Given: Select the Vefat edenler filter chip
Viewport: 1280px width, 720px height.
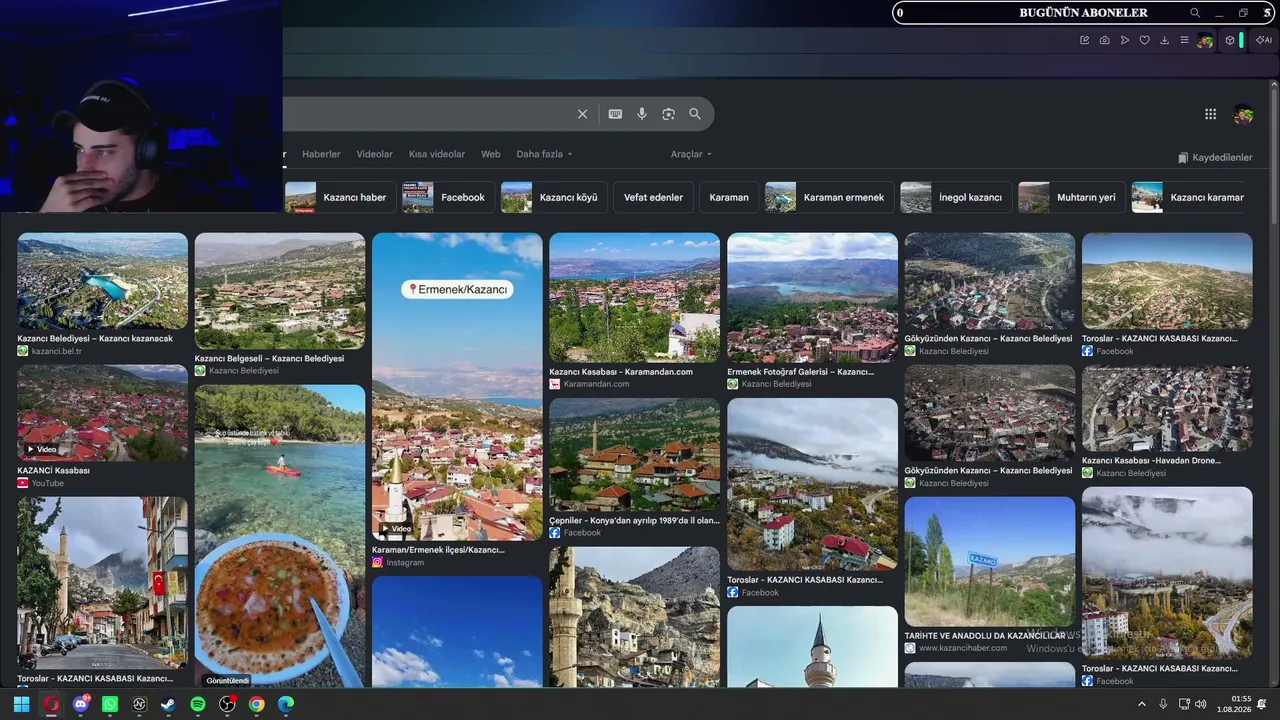Looking at the screenshot, I should [x=653, y=197].
